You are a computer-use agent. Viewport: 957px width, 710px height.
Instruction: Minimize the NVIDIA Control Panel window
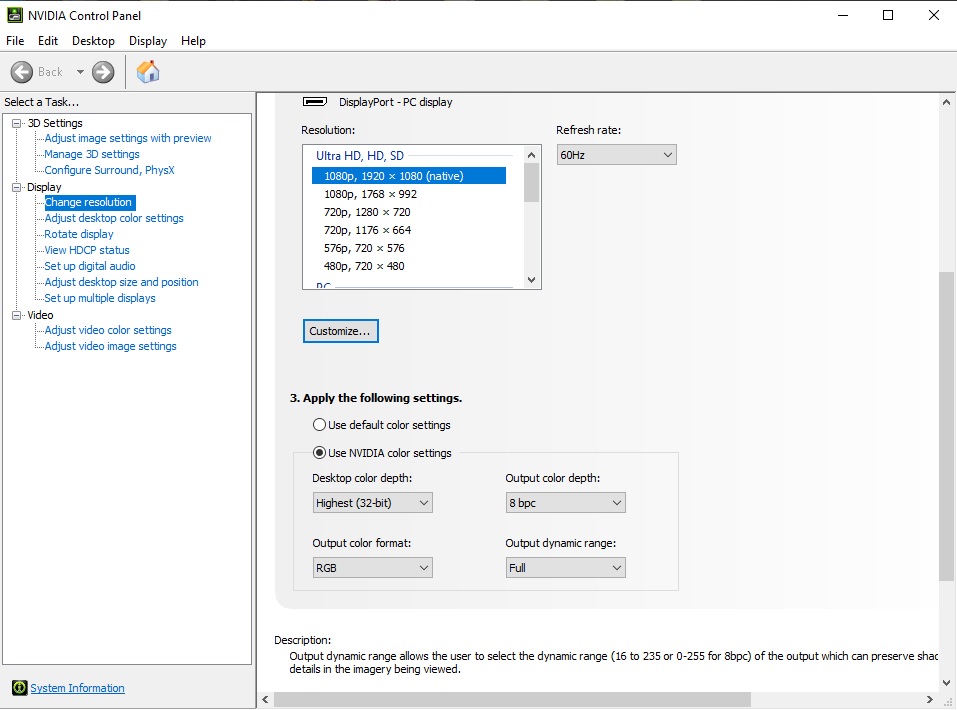(x=843, y=15)
